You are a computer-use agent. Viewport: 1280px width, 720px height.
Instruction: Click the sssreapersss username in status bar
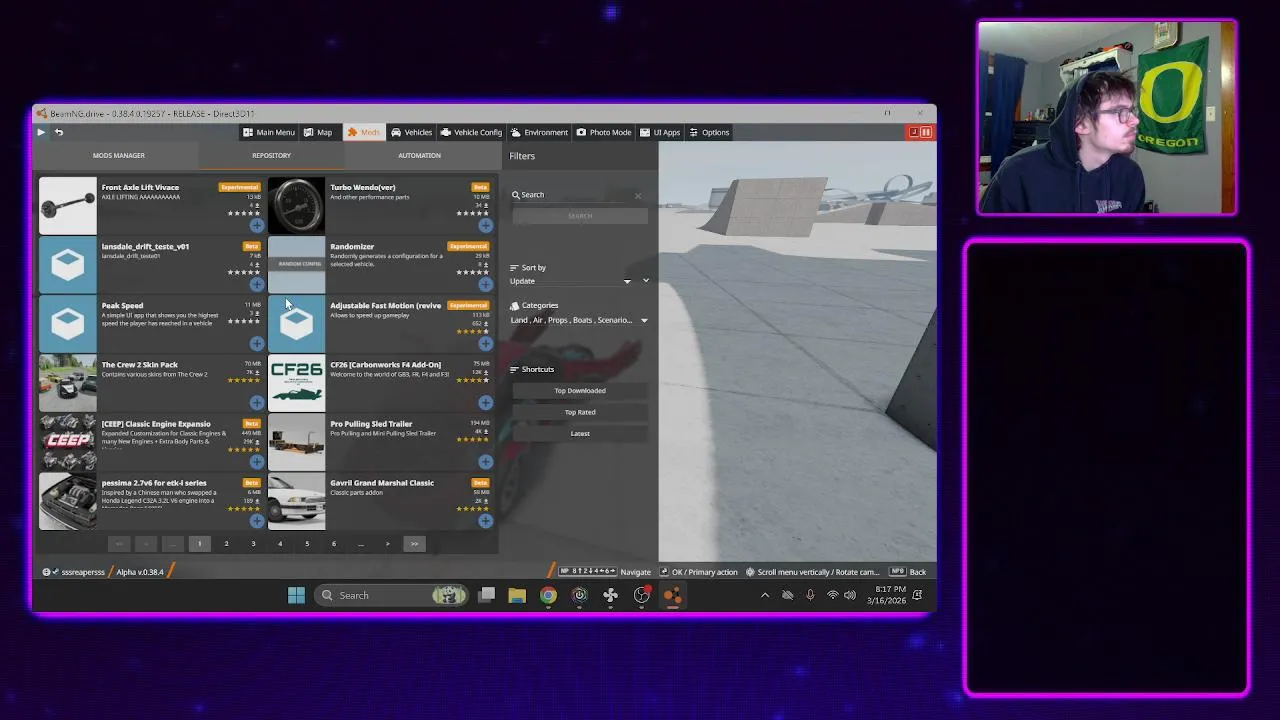click(x=82, y=572)
